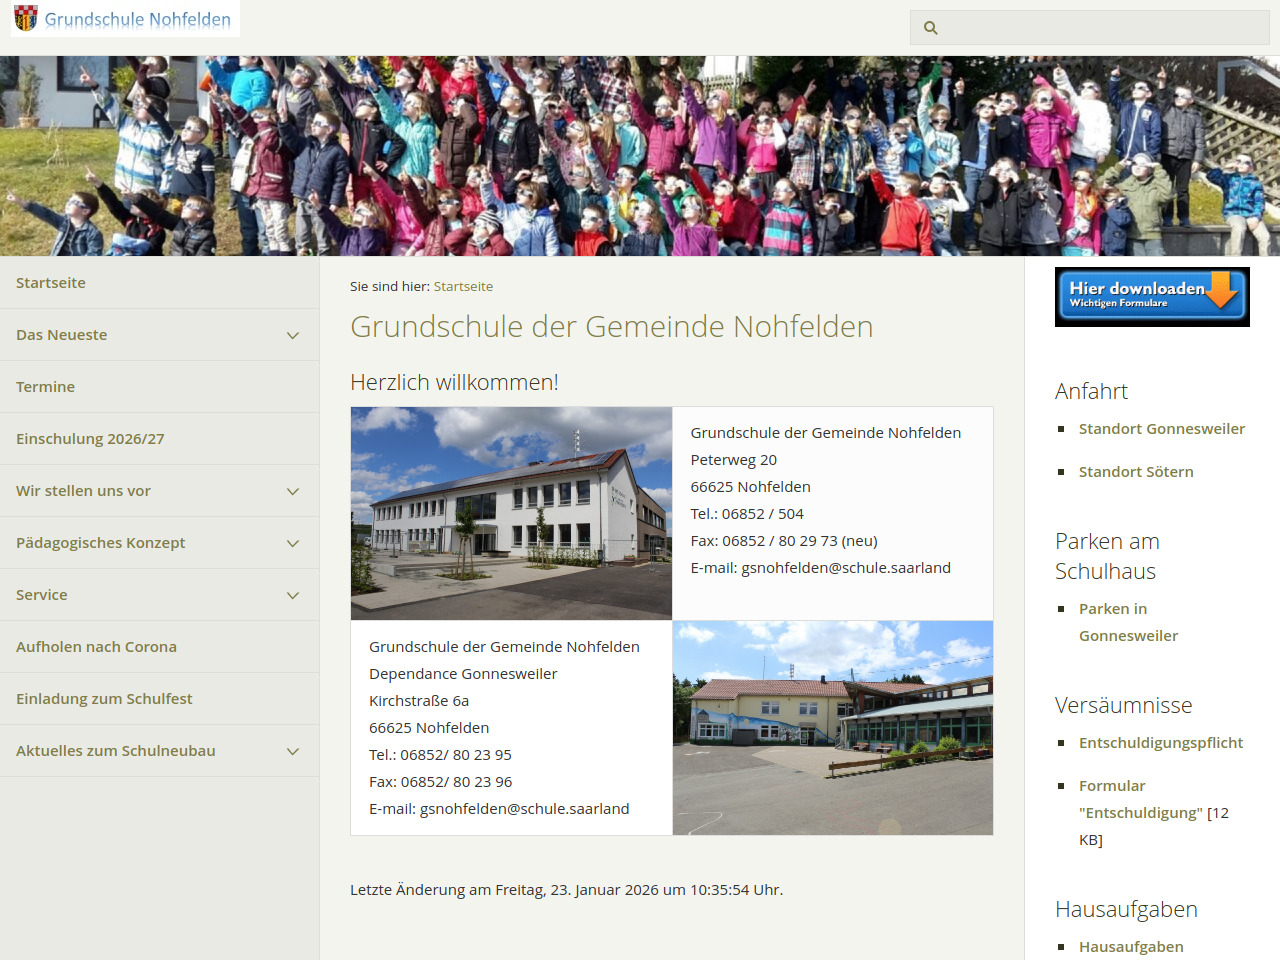Screen dimensions: 1280x960
Task: Open 'Aufholen nach Corona' page
Action: [96, 647]
